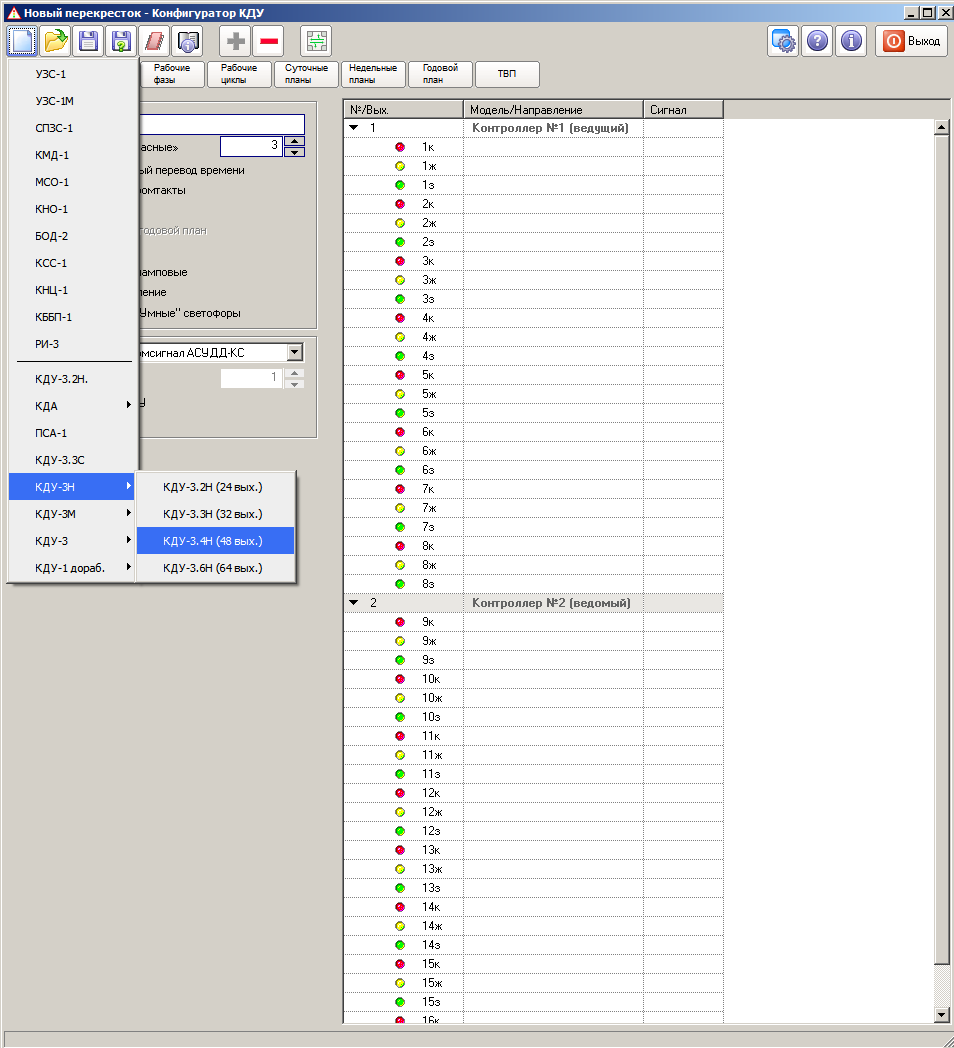954x1048 pixels.
Task: Decrease the value 3 with spinner down
Action: [x=294, y=152]
